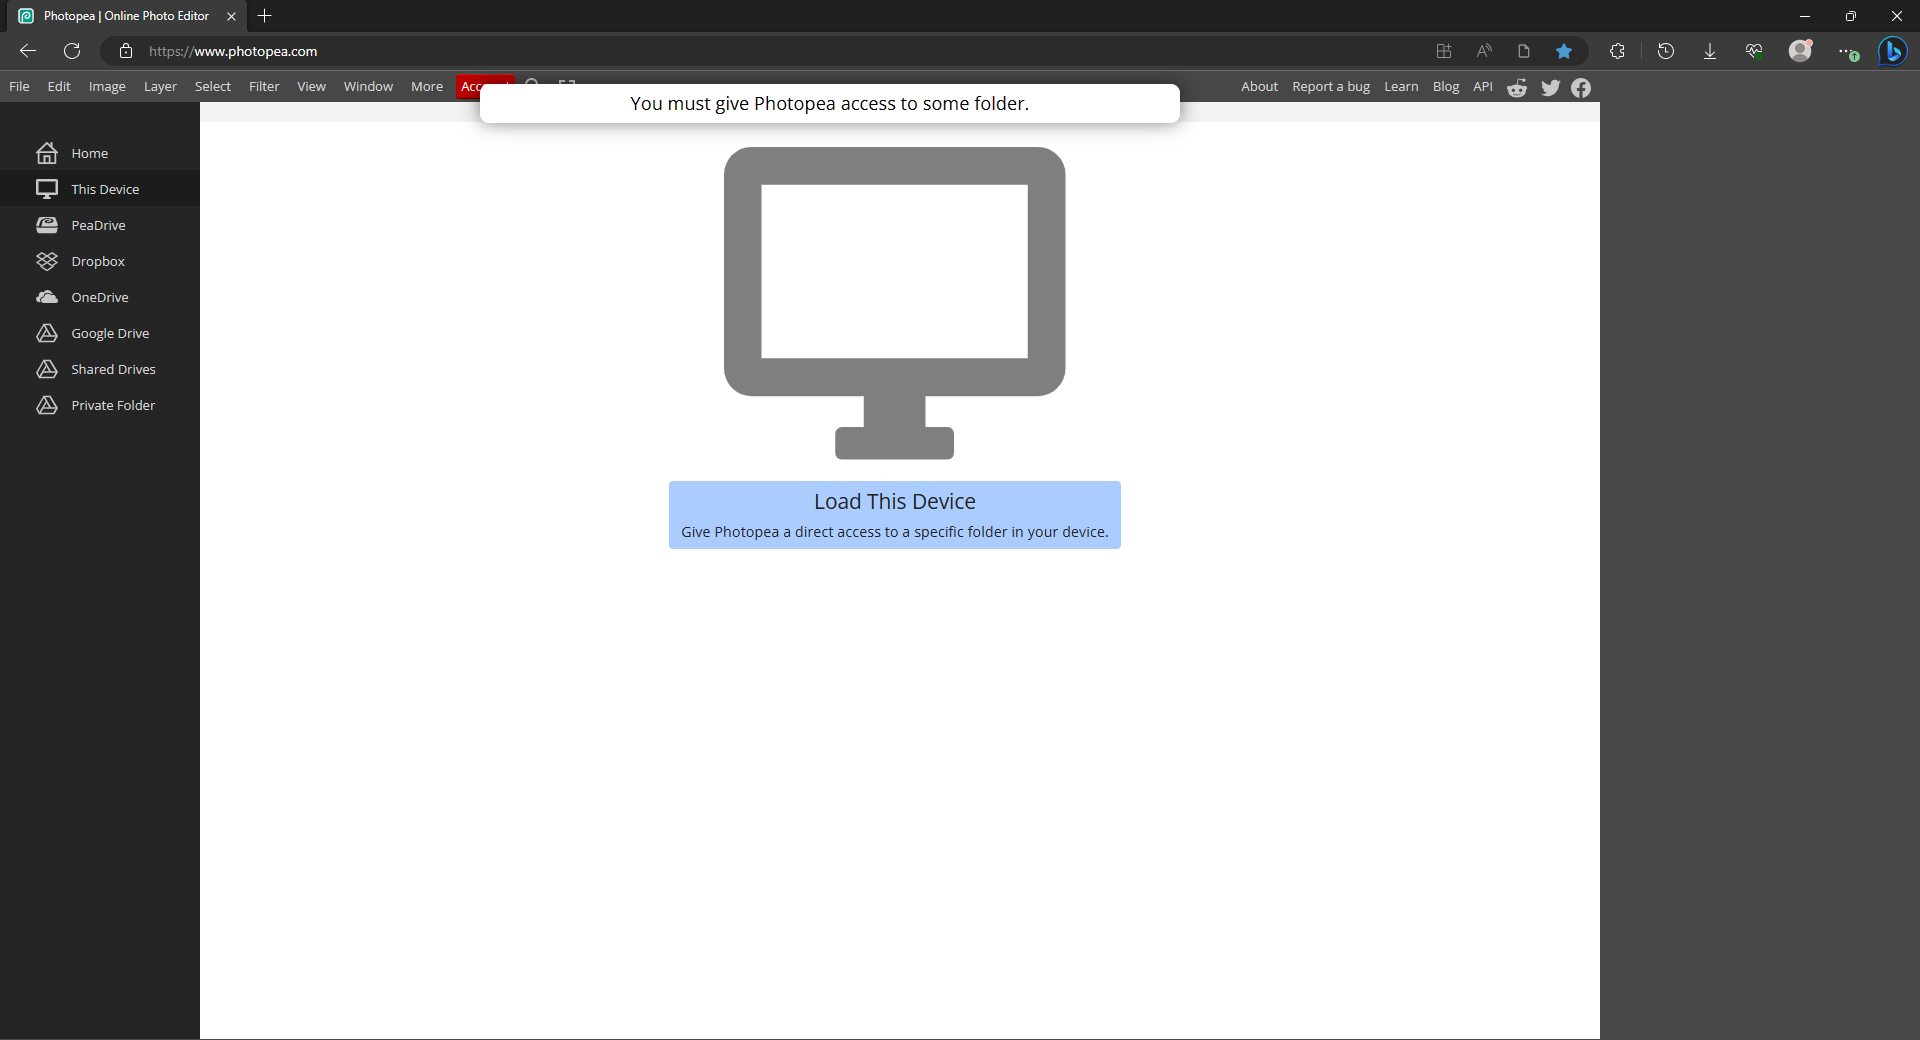This screenshot has width=1920, height=1040.
Task: Open the More menu
Action: tap(426, 86)
